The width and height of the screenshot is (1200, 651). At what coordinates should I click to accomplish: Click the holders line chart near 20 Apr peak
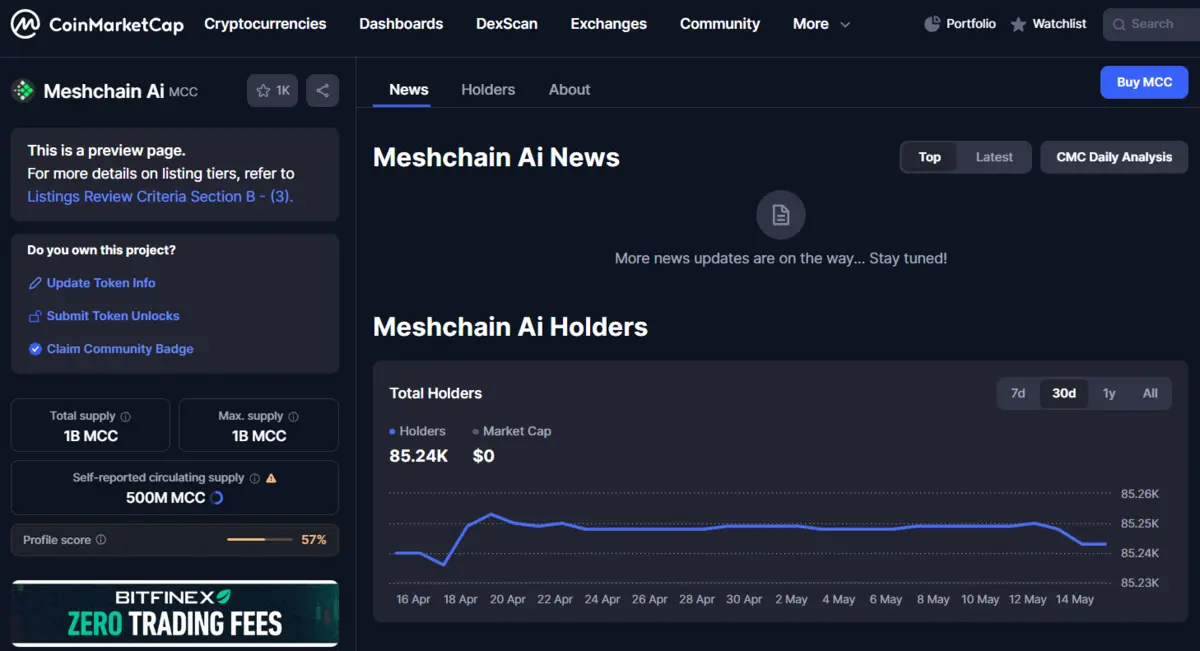491,515
